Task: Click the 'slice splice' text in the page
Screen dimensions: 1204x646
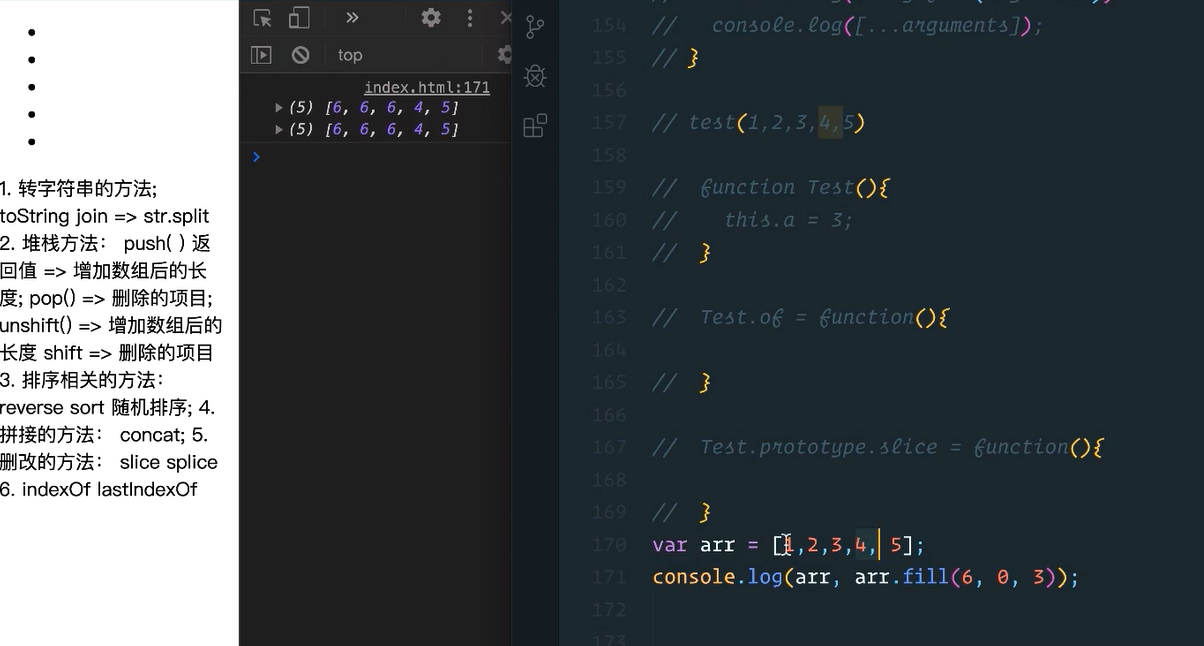Action: point(168,462)
